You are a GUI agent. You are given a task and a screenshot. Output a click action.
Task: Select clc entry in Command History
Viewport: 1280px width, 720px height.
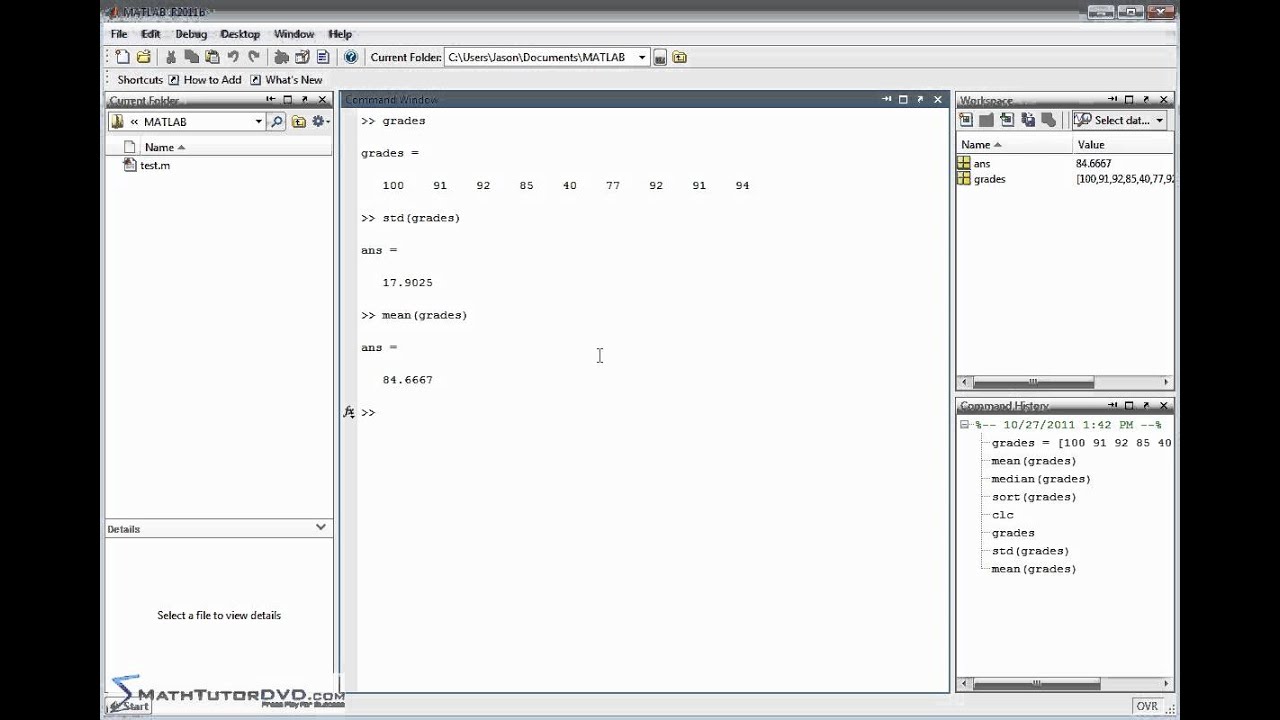[x=1002, y=515]
